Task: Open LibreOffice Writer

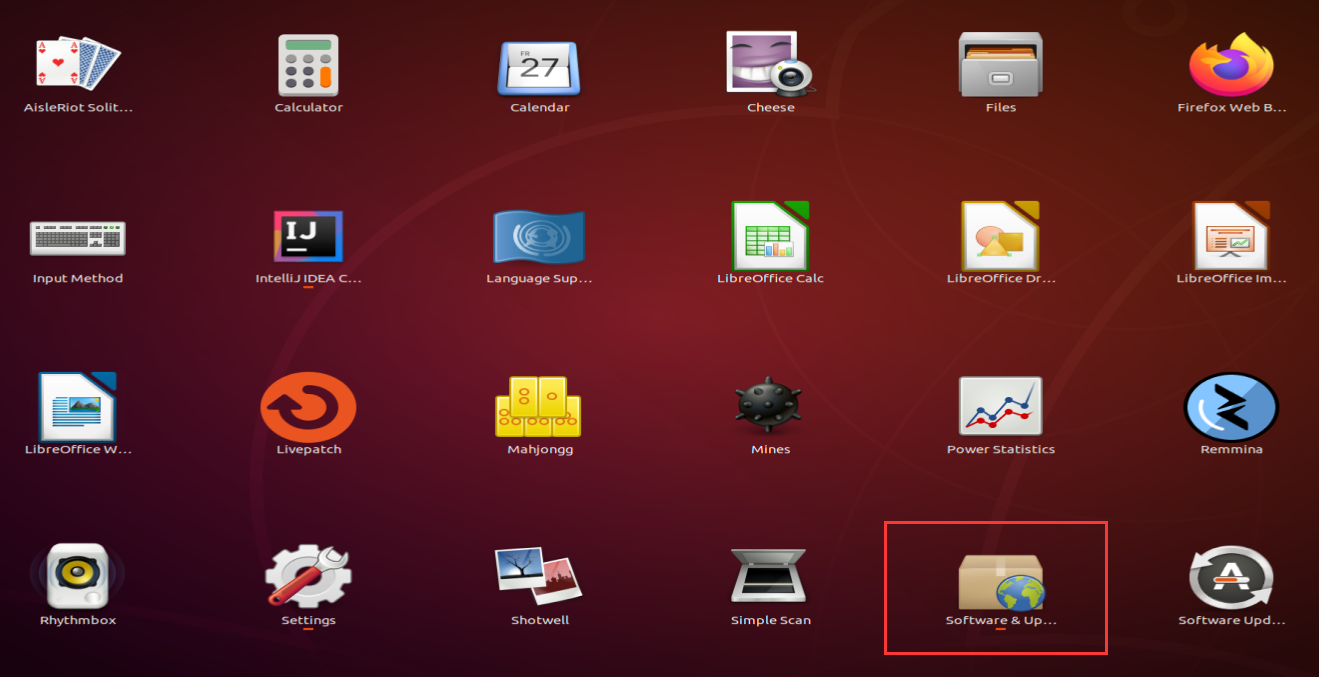Action: pyautogui.click(x=78, y=406)
